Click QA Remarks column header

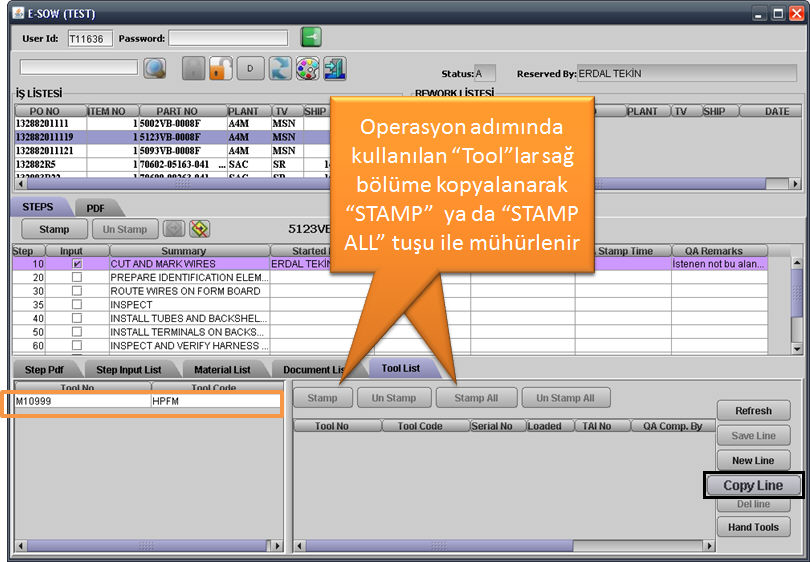(720, 251)
